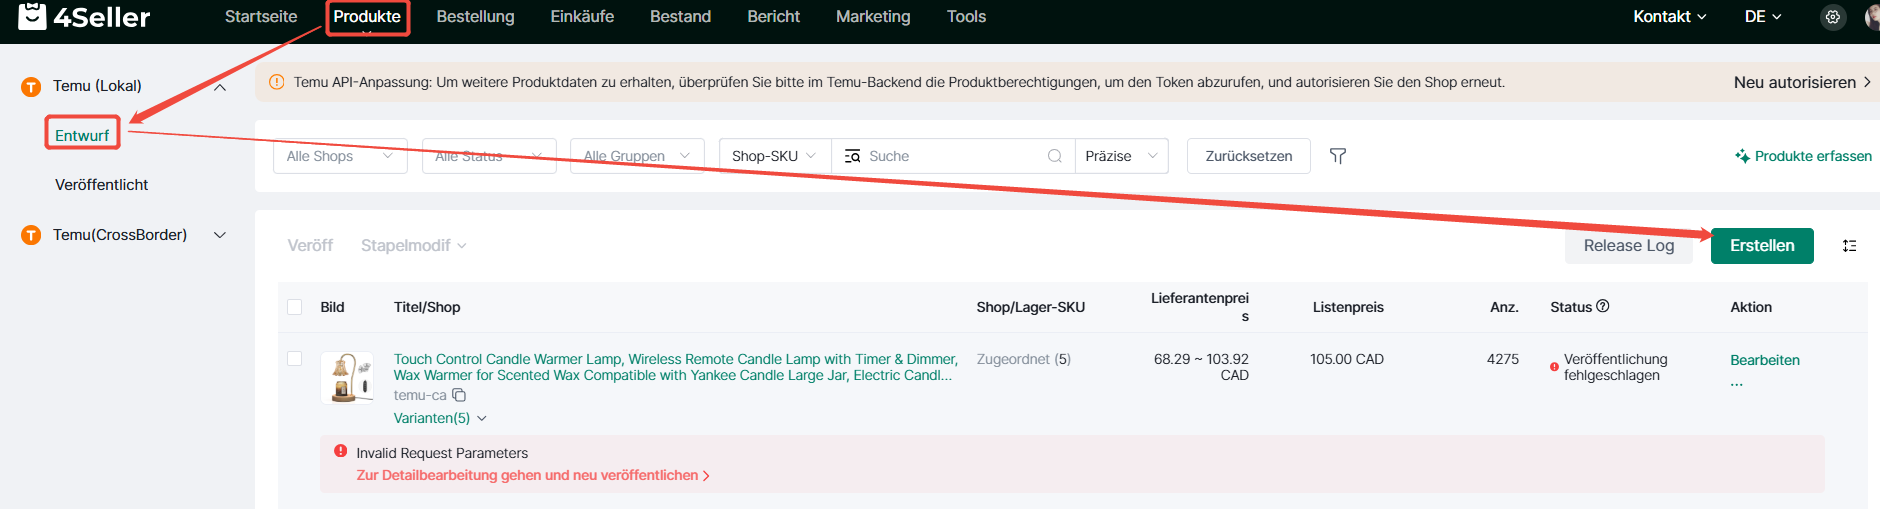The image size is (1880, 509).
Task: Click Neu autorisieren link
Action: click(x=1802, y=82)
